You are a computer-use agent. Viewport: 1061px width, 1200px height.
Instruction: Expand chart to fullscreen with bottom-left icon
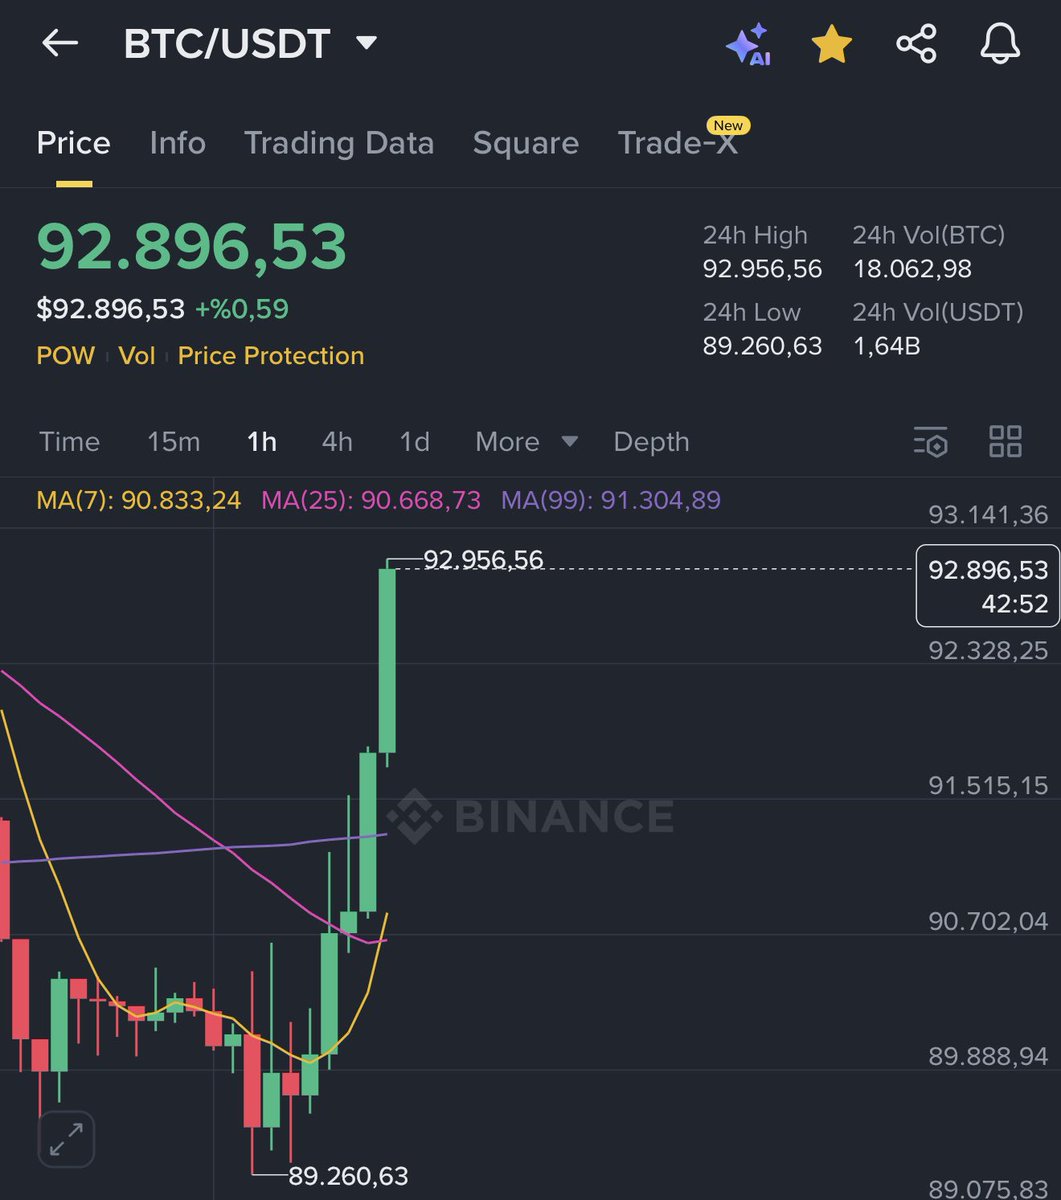(64, 1138)
